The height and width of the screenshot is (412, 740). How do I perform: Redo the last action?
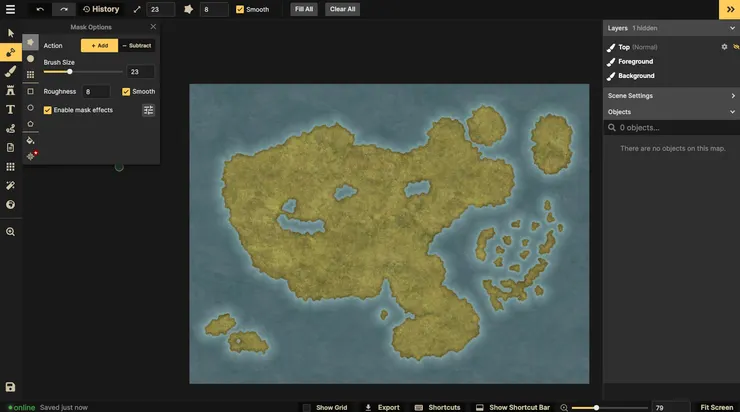coord(64,9)
